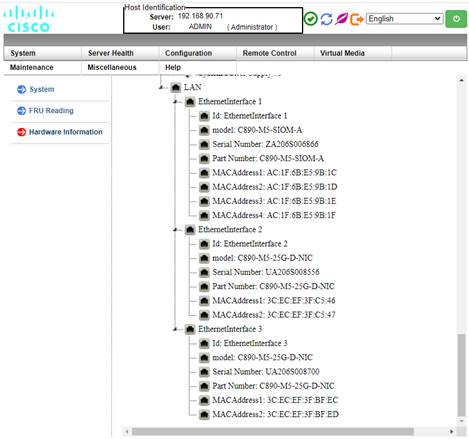The height and width of the screenshot is (439, 469).
Task: Collapse the EthernetInterface 2 node
Action: click(176, 230)
